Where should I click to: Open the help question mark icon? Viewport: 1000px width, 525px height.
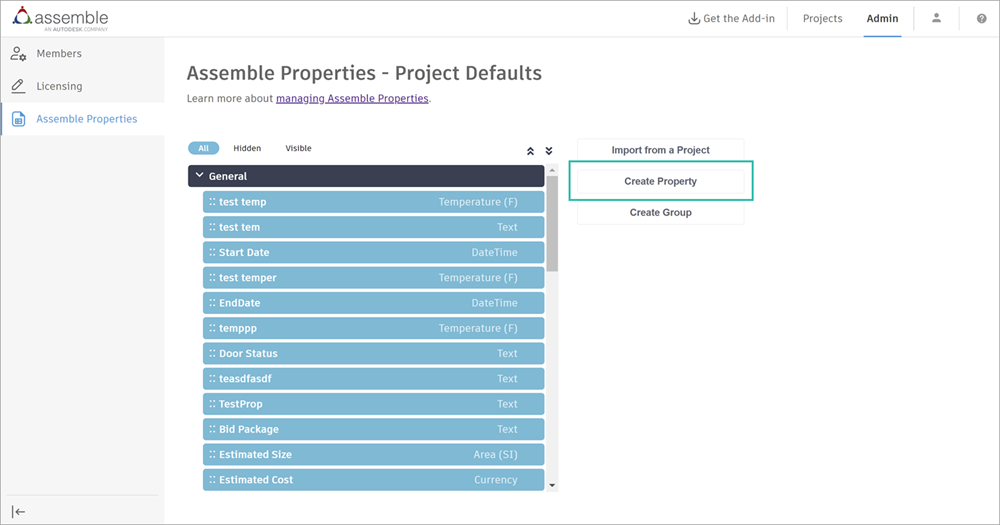981,19
